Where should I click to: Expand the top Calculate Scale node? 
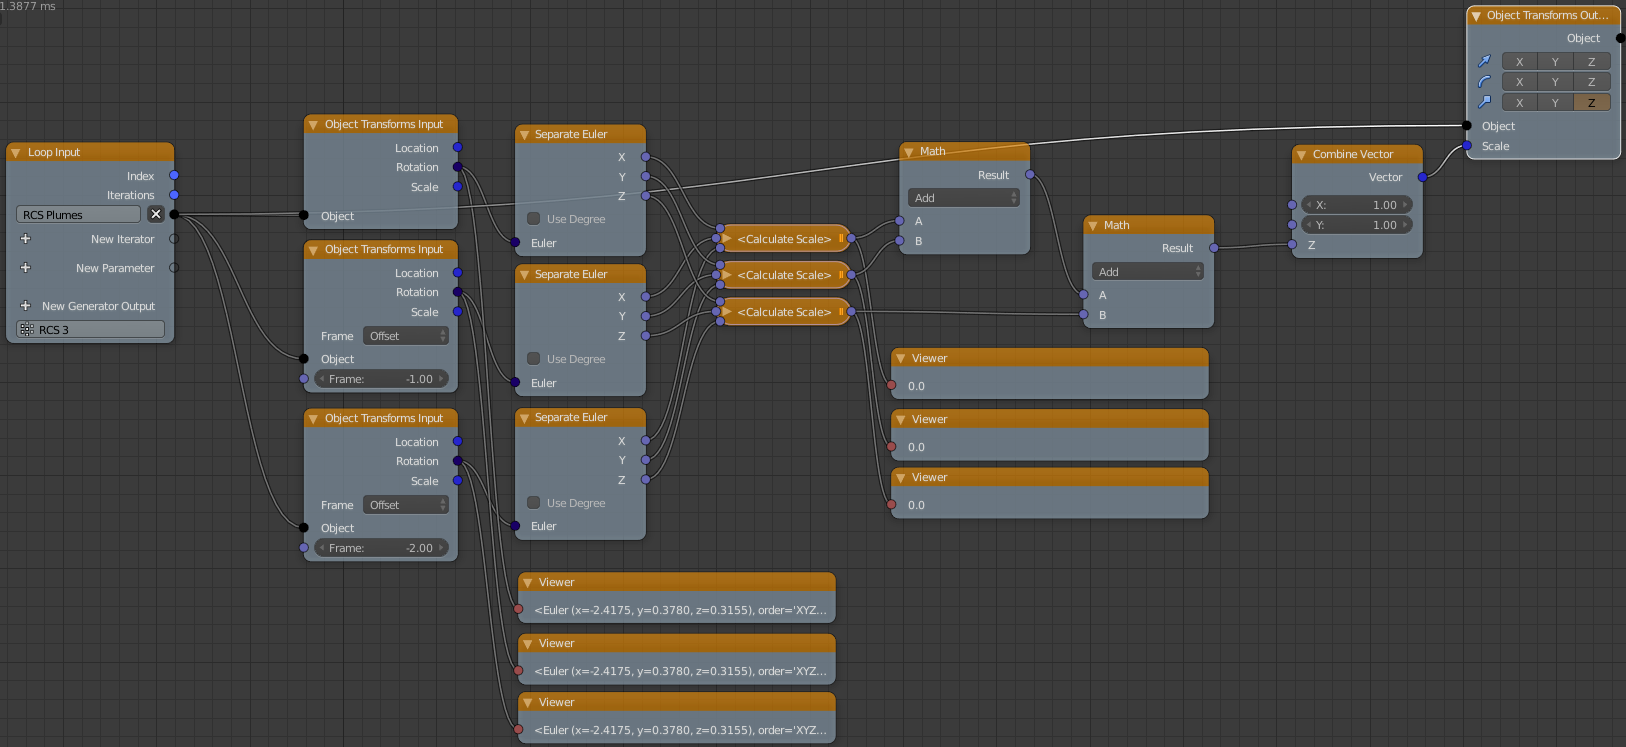[x=727, y=238]
